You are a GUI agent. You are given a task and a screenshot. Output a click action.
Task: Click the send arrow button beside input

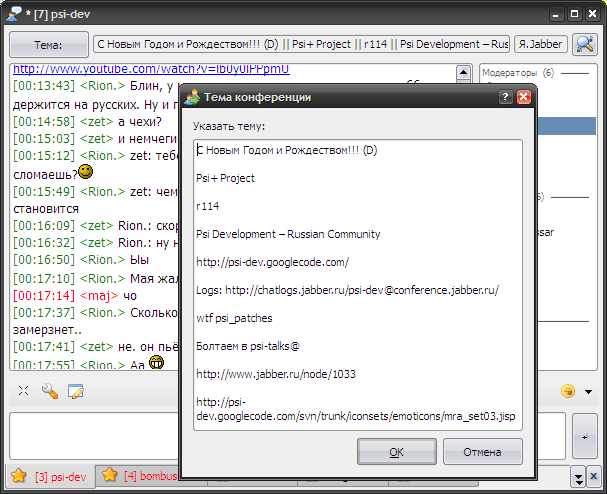point(583,438)
